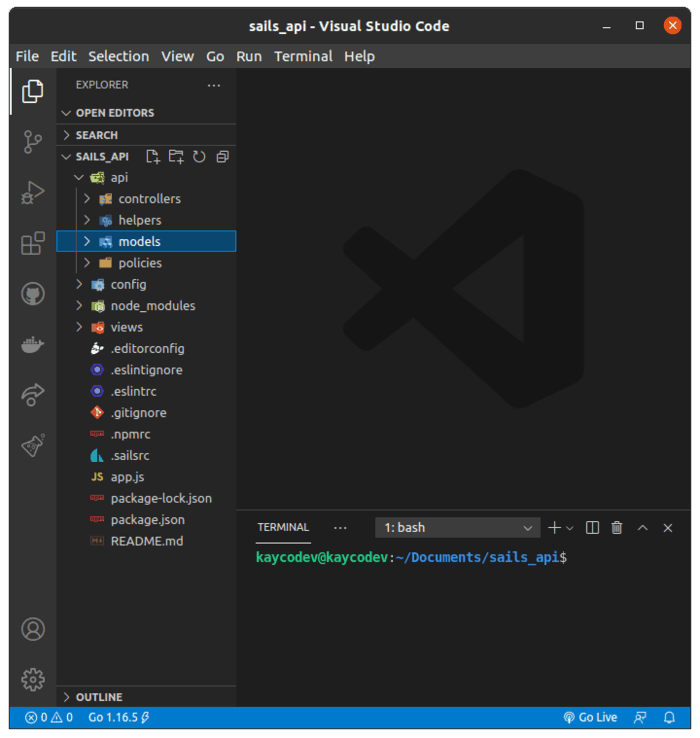This screenshot has height=738, width=700.
Task: Open the .npmrc file
Action: pos(146,434)
